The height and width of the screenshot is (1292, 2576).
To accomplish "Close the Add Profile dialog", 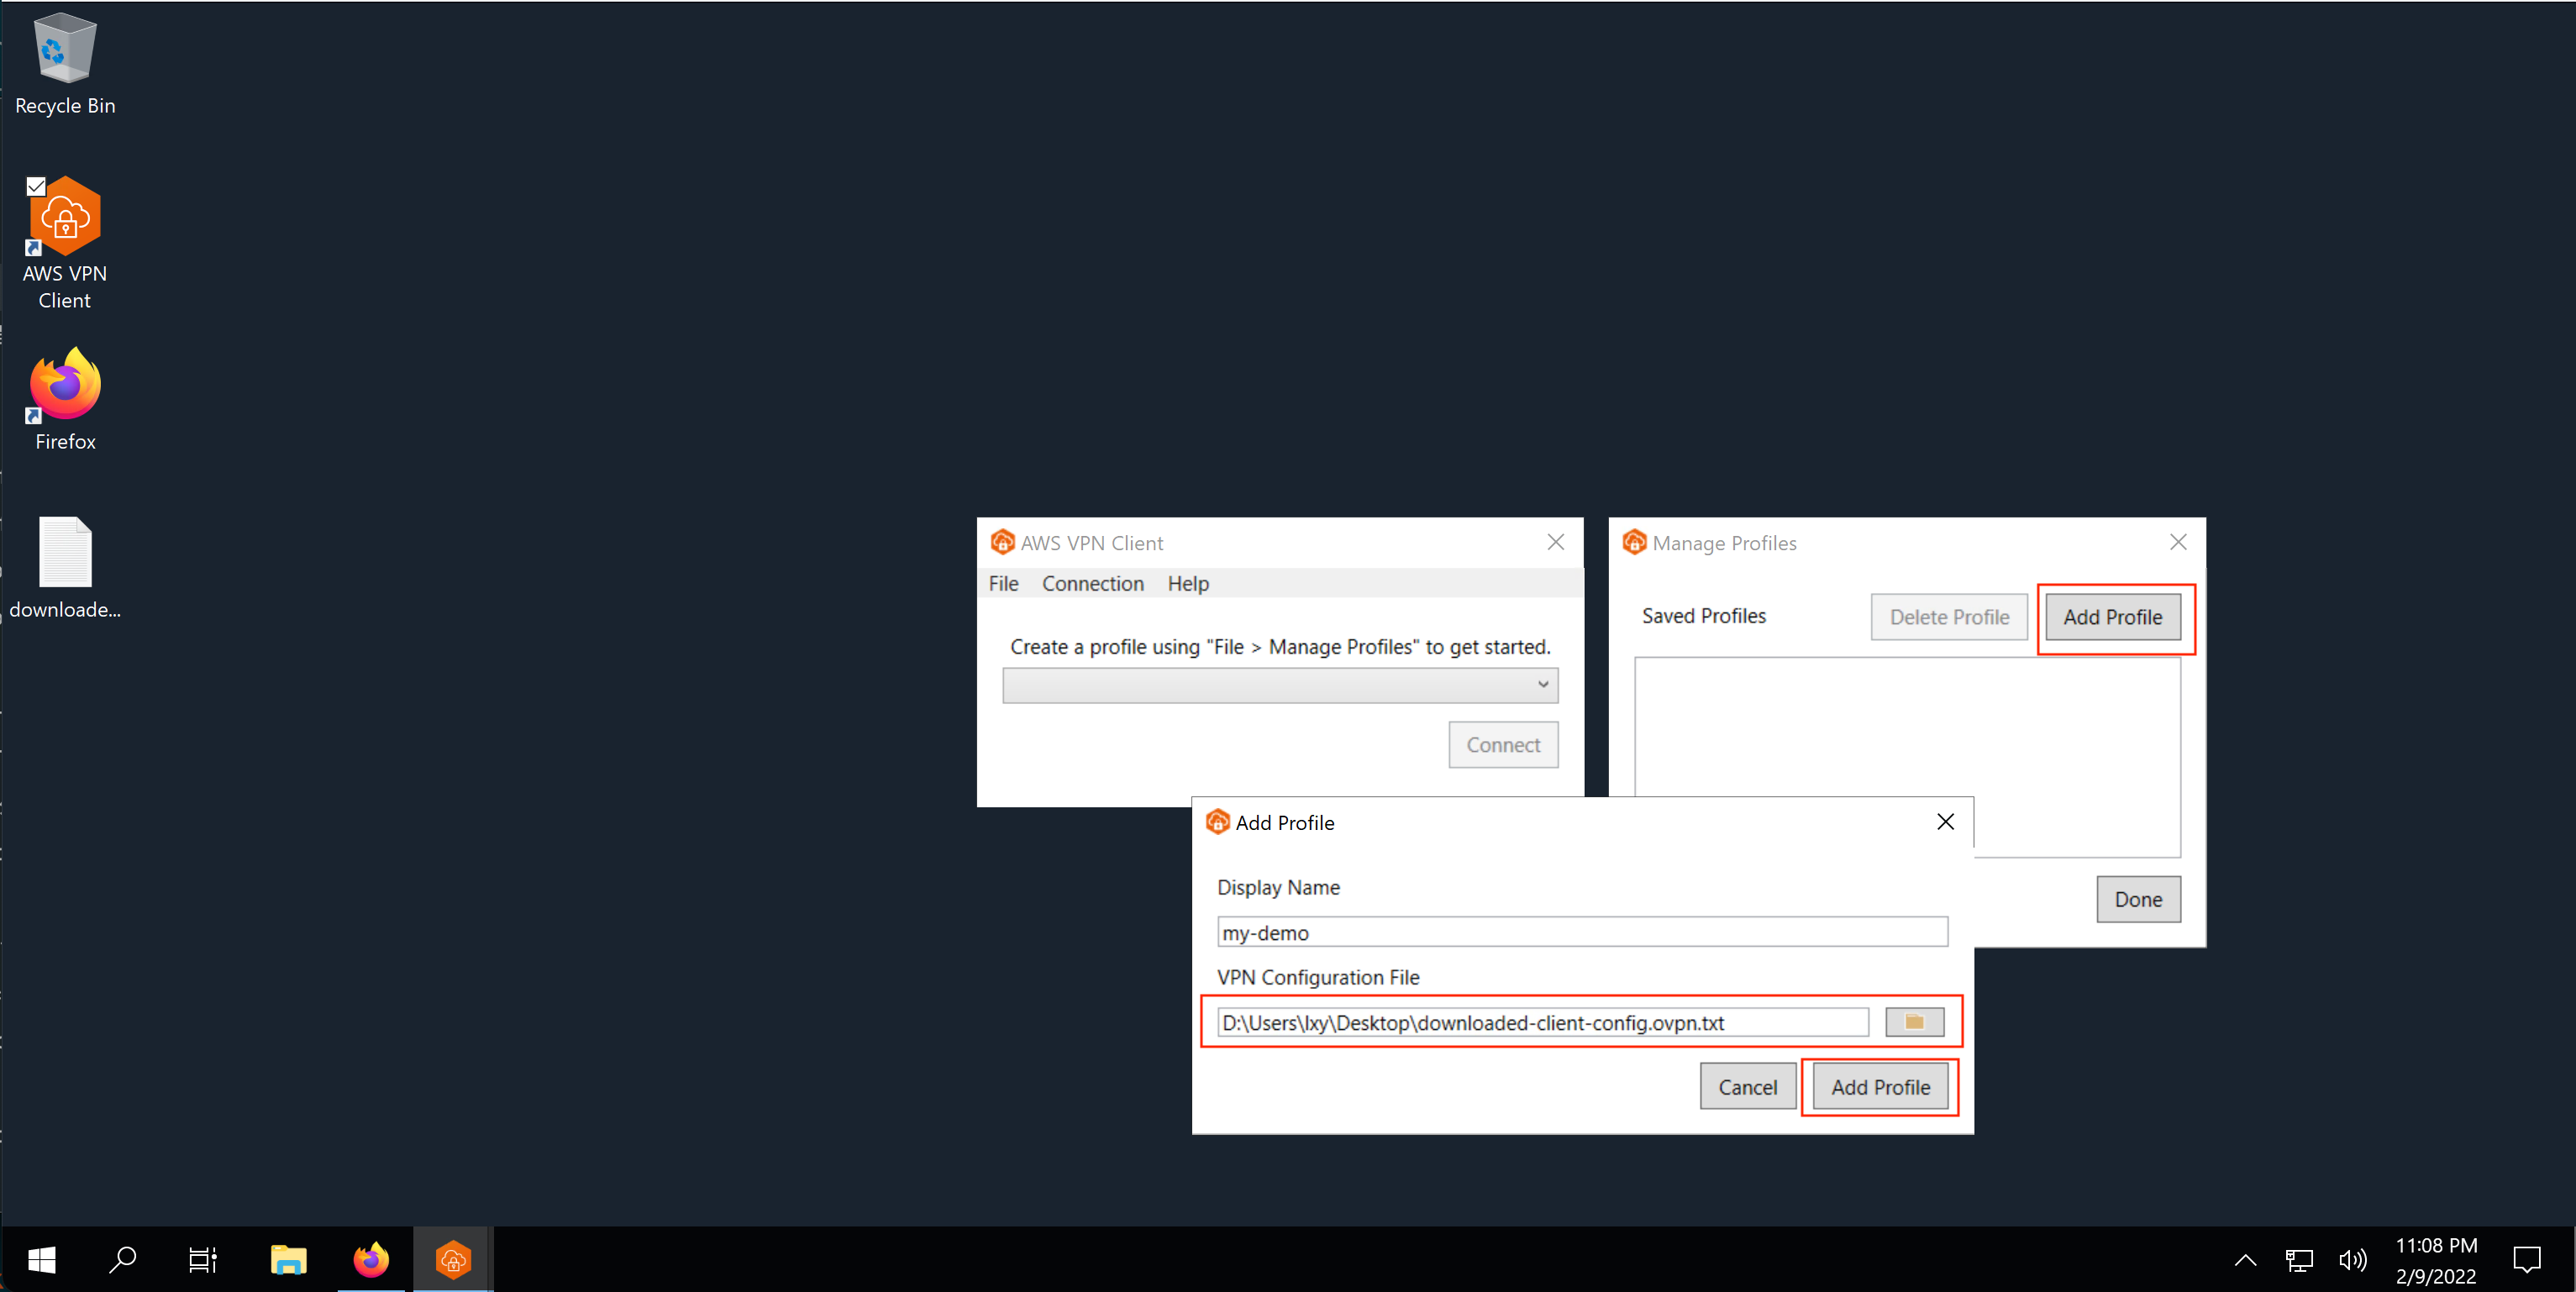I will (x=1945, y=822).
